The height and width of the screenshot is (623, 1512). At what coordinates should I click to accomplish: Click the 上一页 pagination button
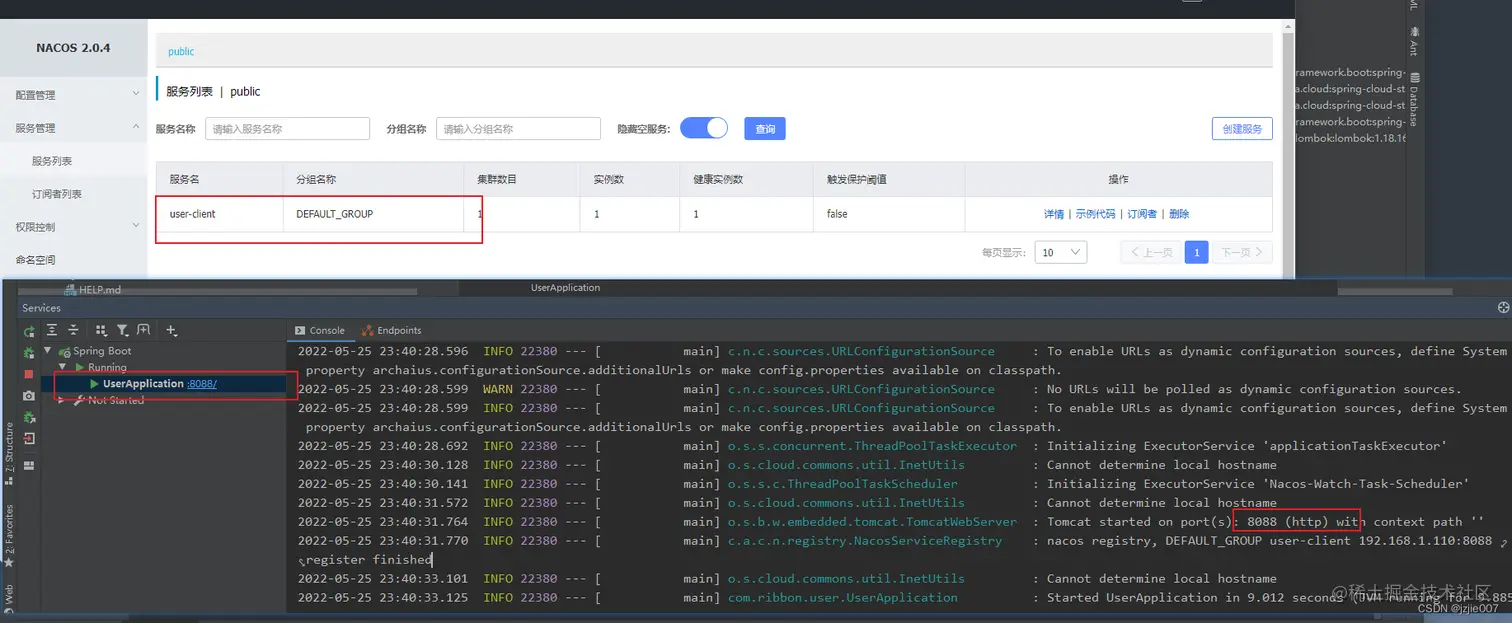(x=1150, y=253)
